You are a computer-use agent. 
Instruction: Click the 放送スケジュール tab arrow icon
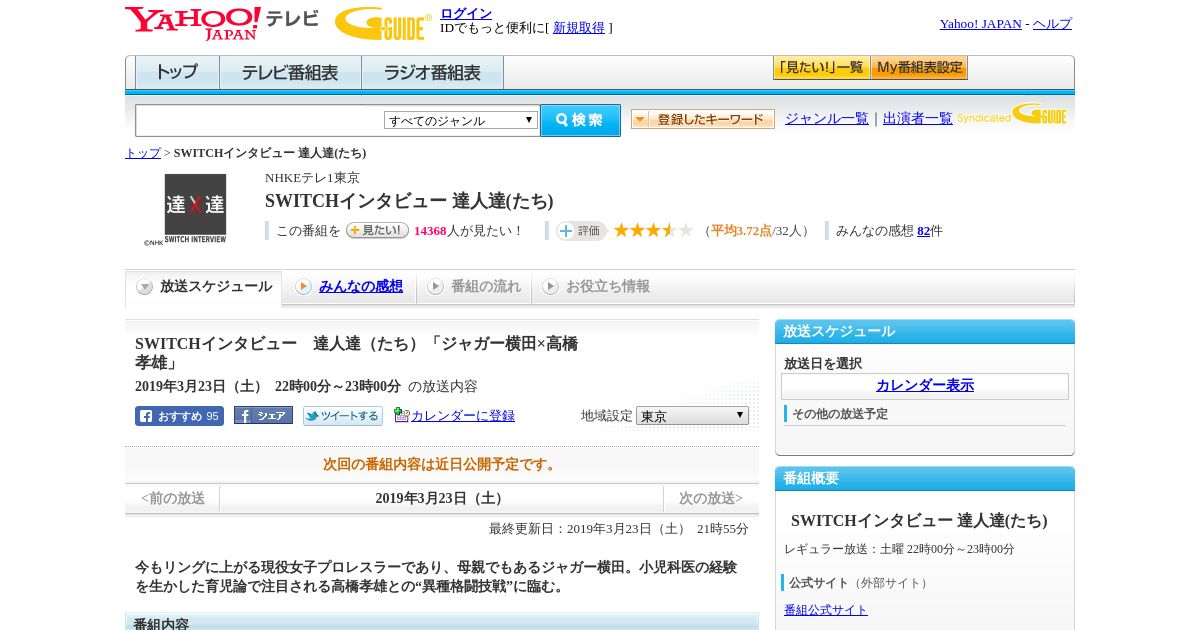[x=145, y=287]
